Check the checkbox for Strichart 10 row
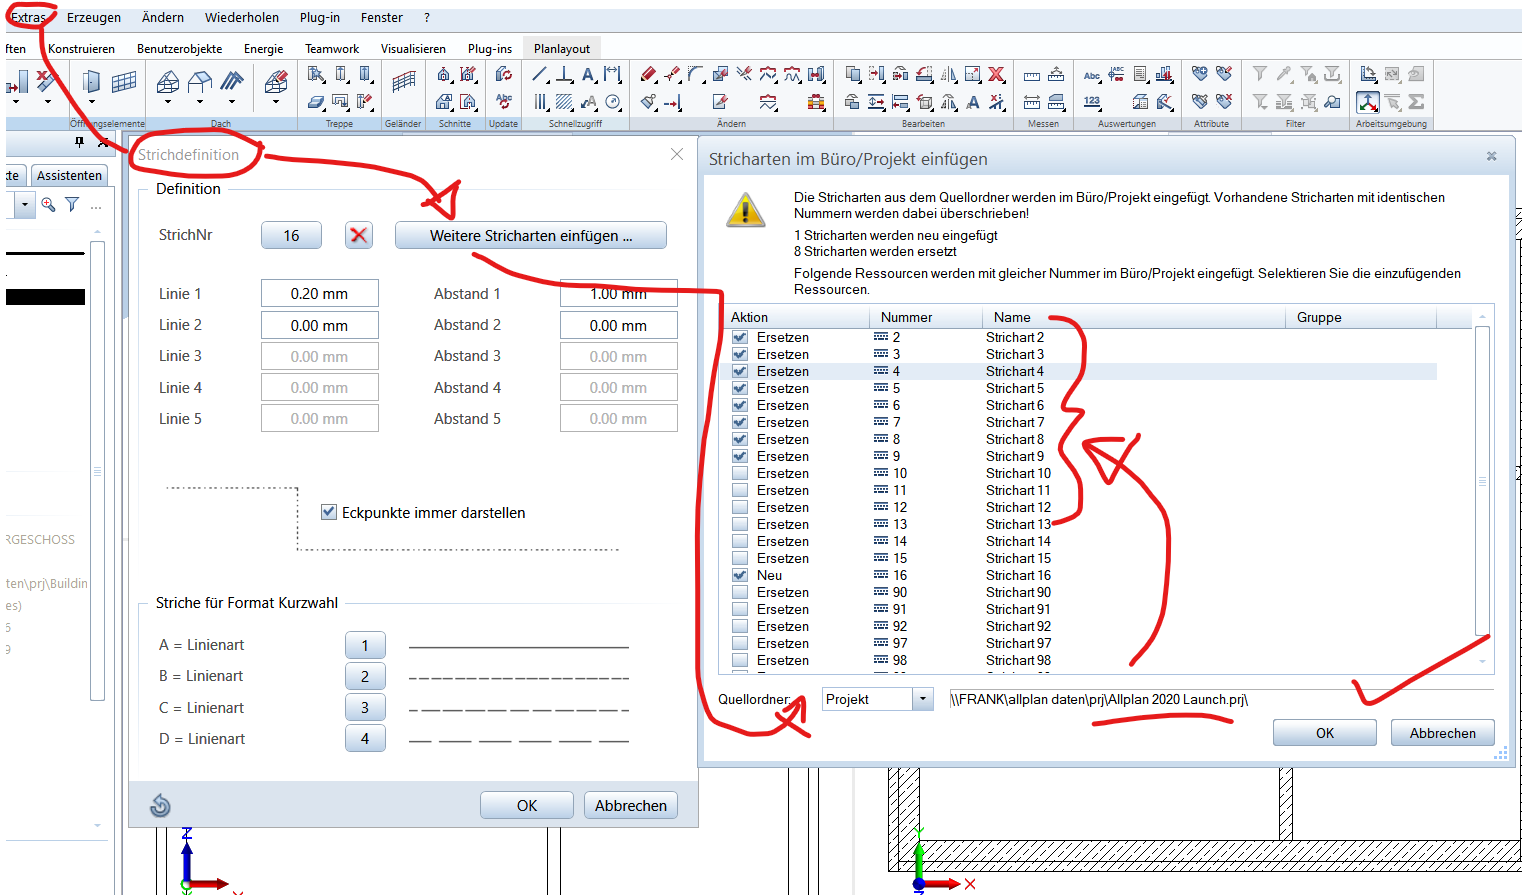 click(x=740, y=473)
